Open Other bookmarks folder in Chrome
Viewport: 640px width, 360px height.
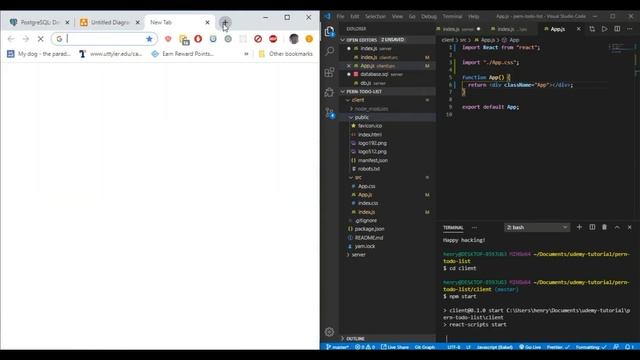click(286, 54)
